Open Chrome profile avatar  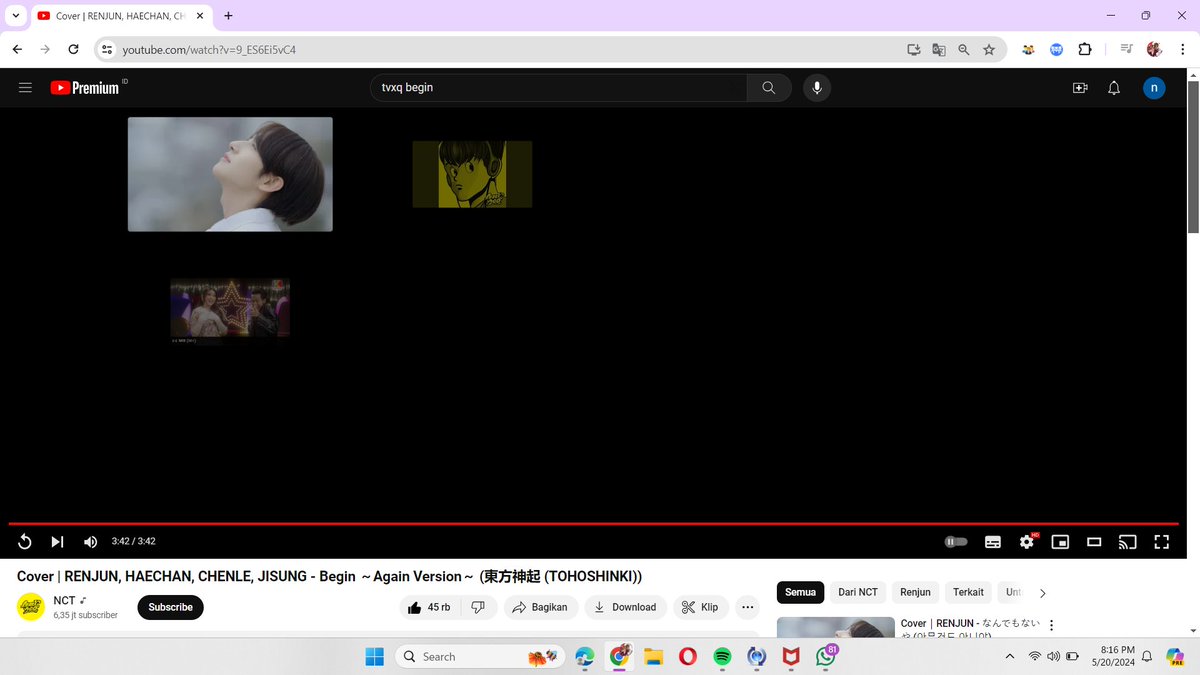[x=1154, y=49]
